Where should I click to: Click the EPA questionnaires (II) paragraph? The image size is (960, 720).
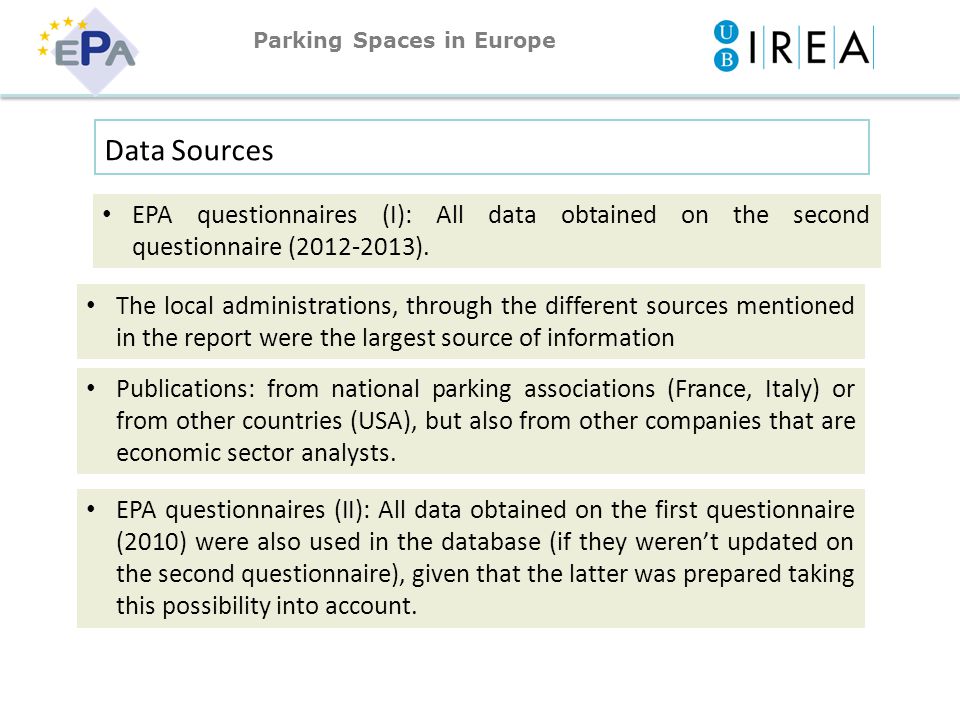pos(485,558)
